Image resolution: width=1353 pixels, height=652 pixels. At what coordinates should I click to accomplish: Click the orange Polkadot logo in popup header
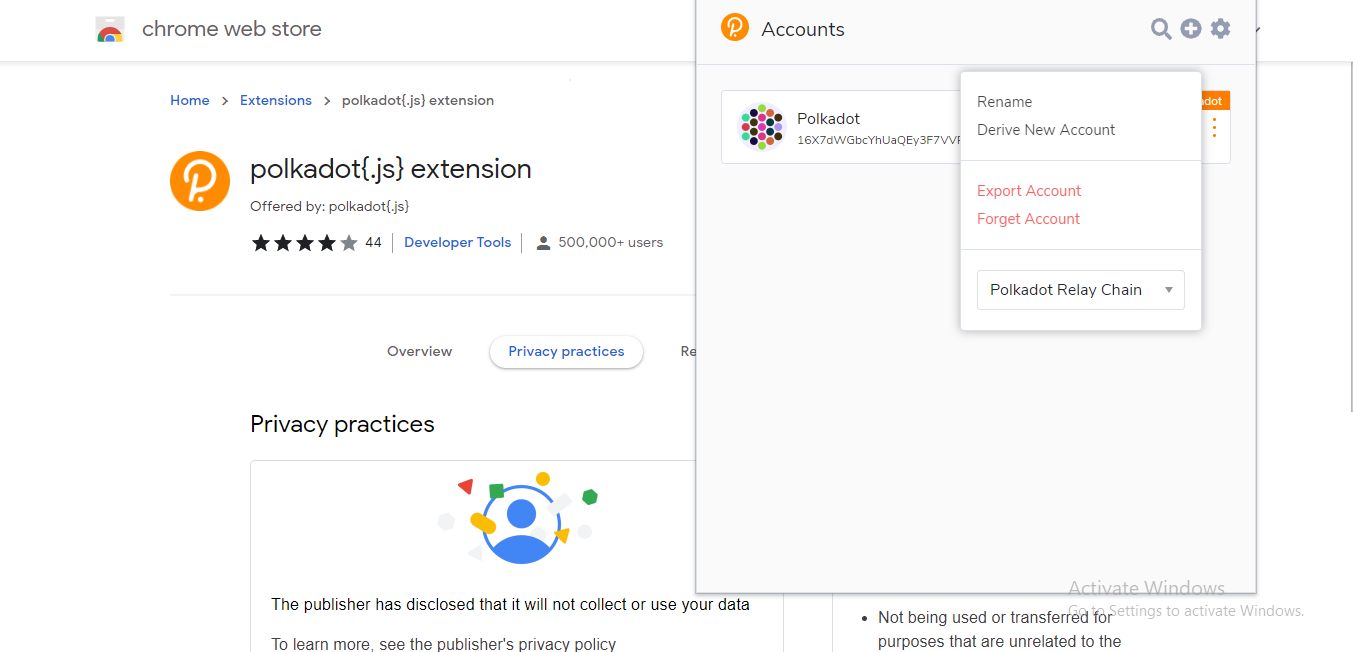click(x=735, y=28)
